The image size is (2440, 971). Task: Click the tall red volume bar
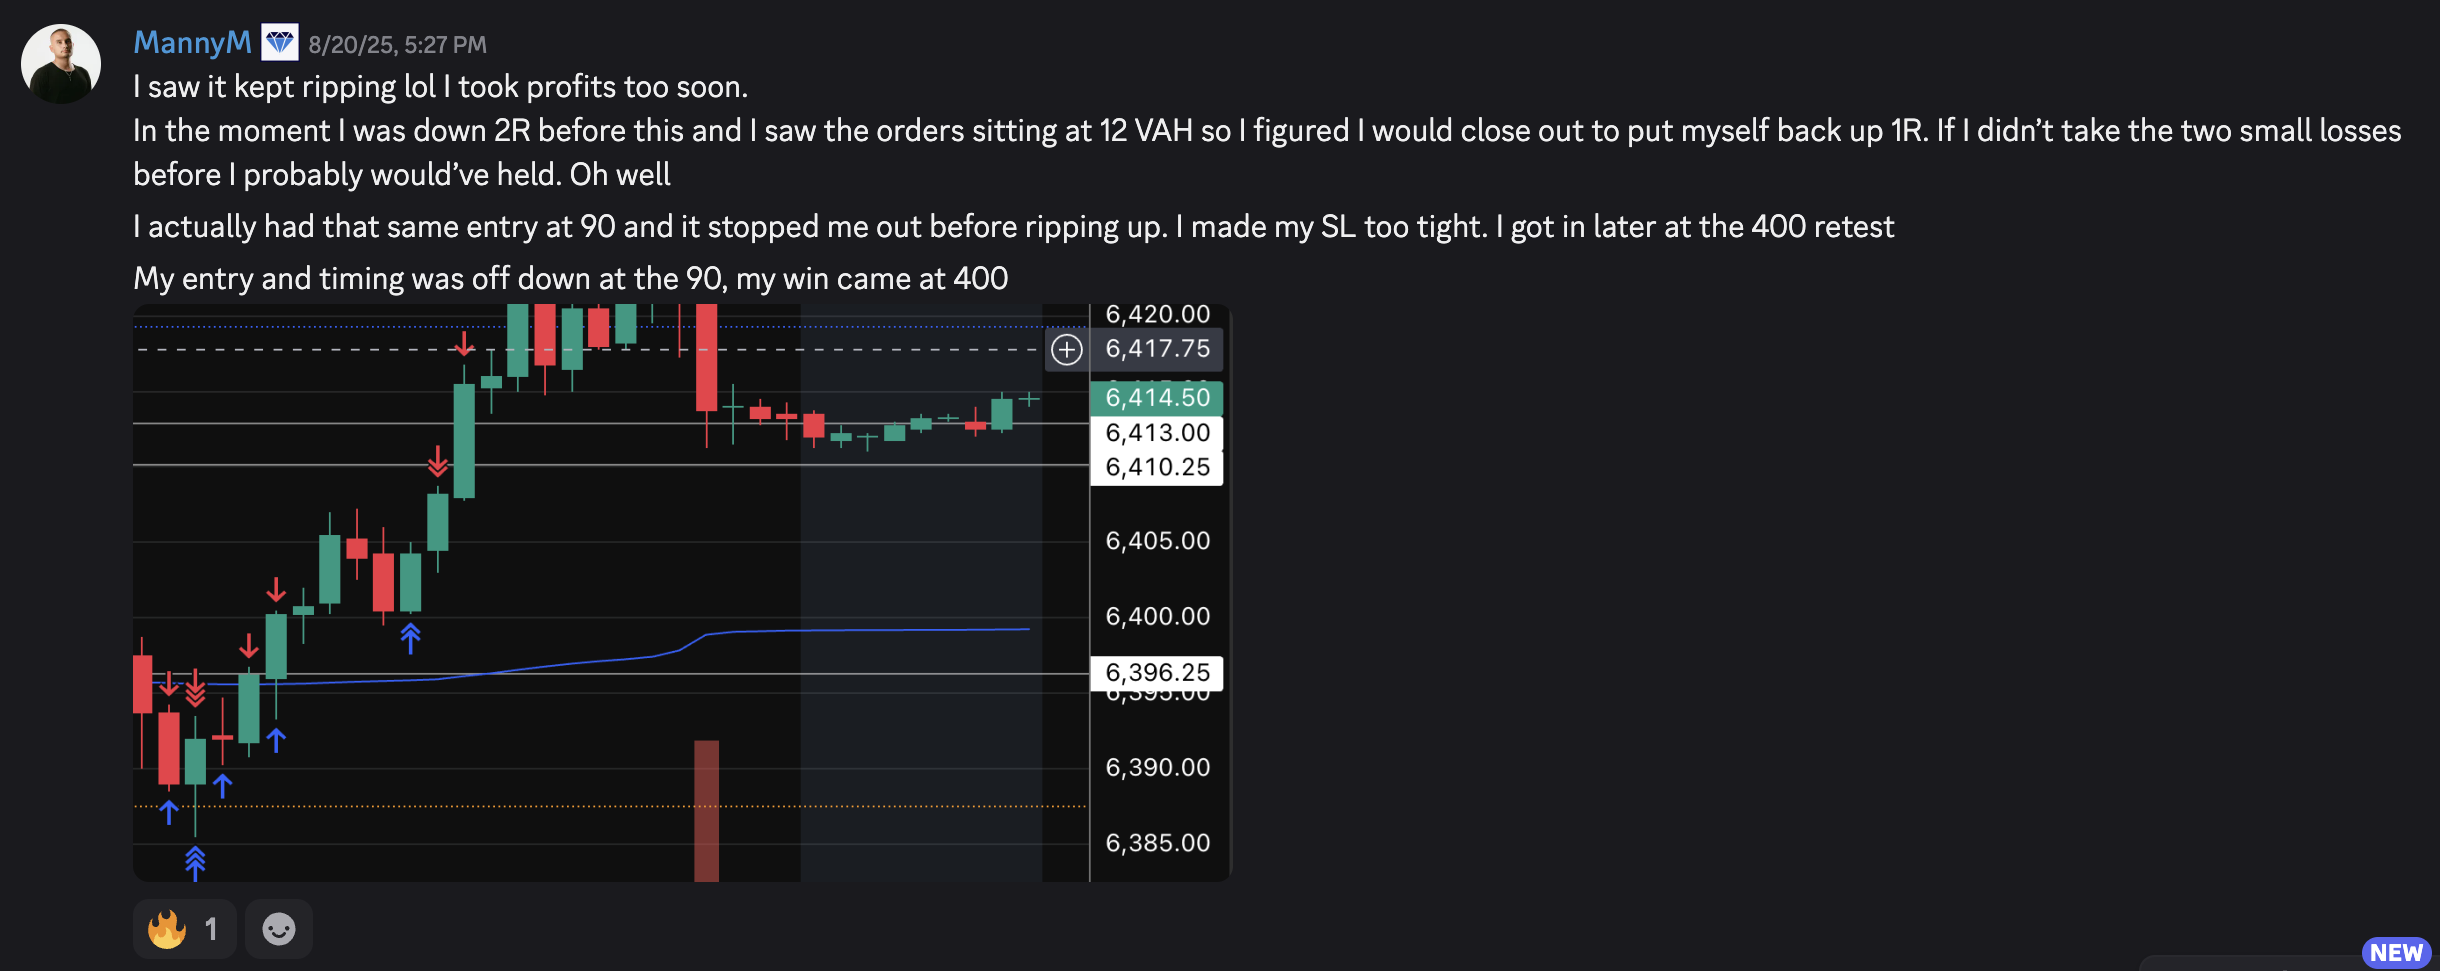707,810
